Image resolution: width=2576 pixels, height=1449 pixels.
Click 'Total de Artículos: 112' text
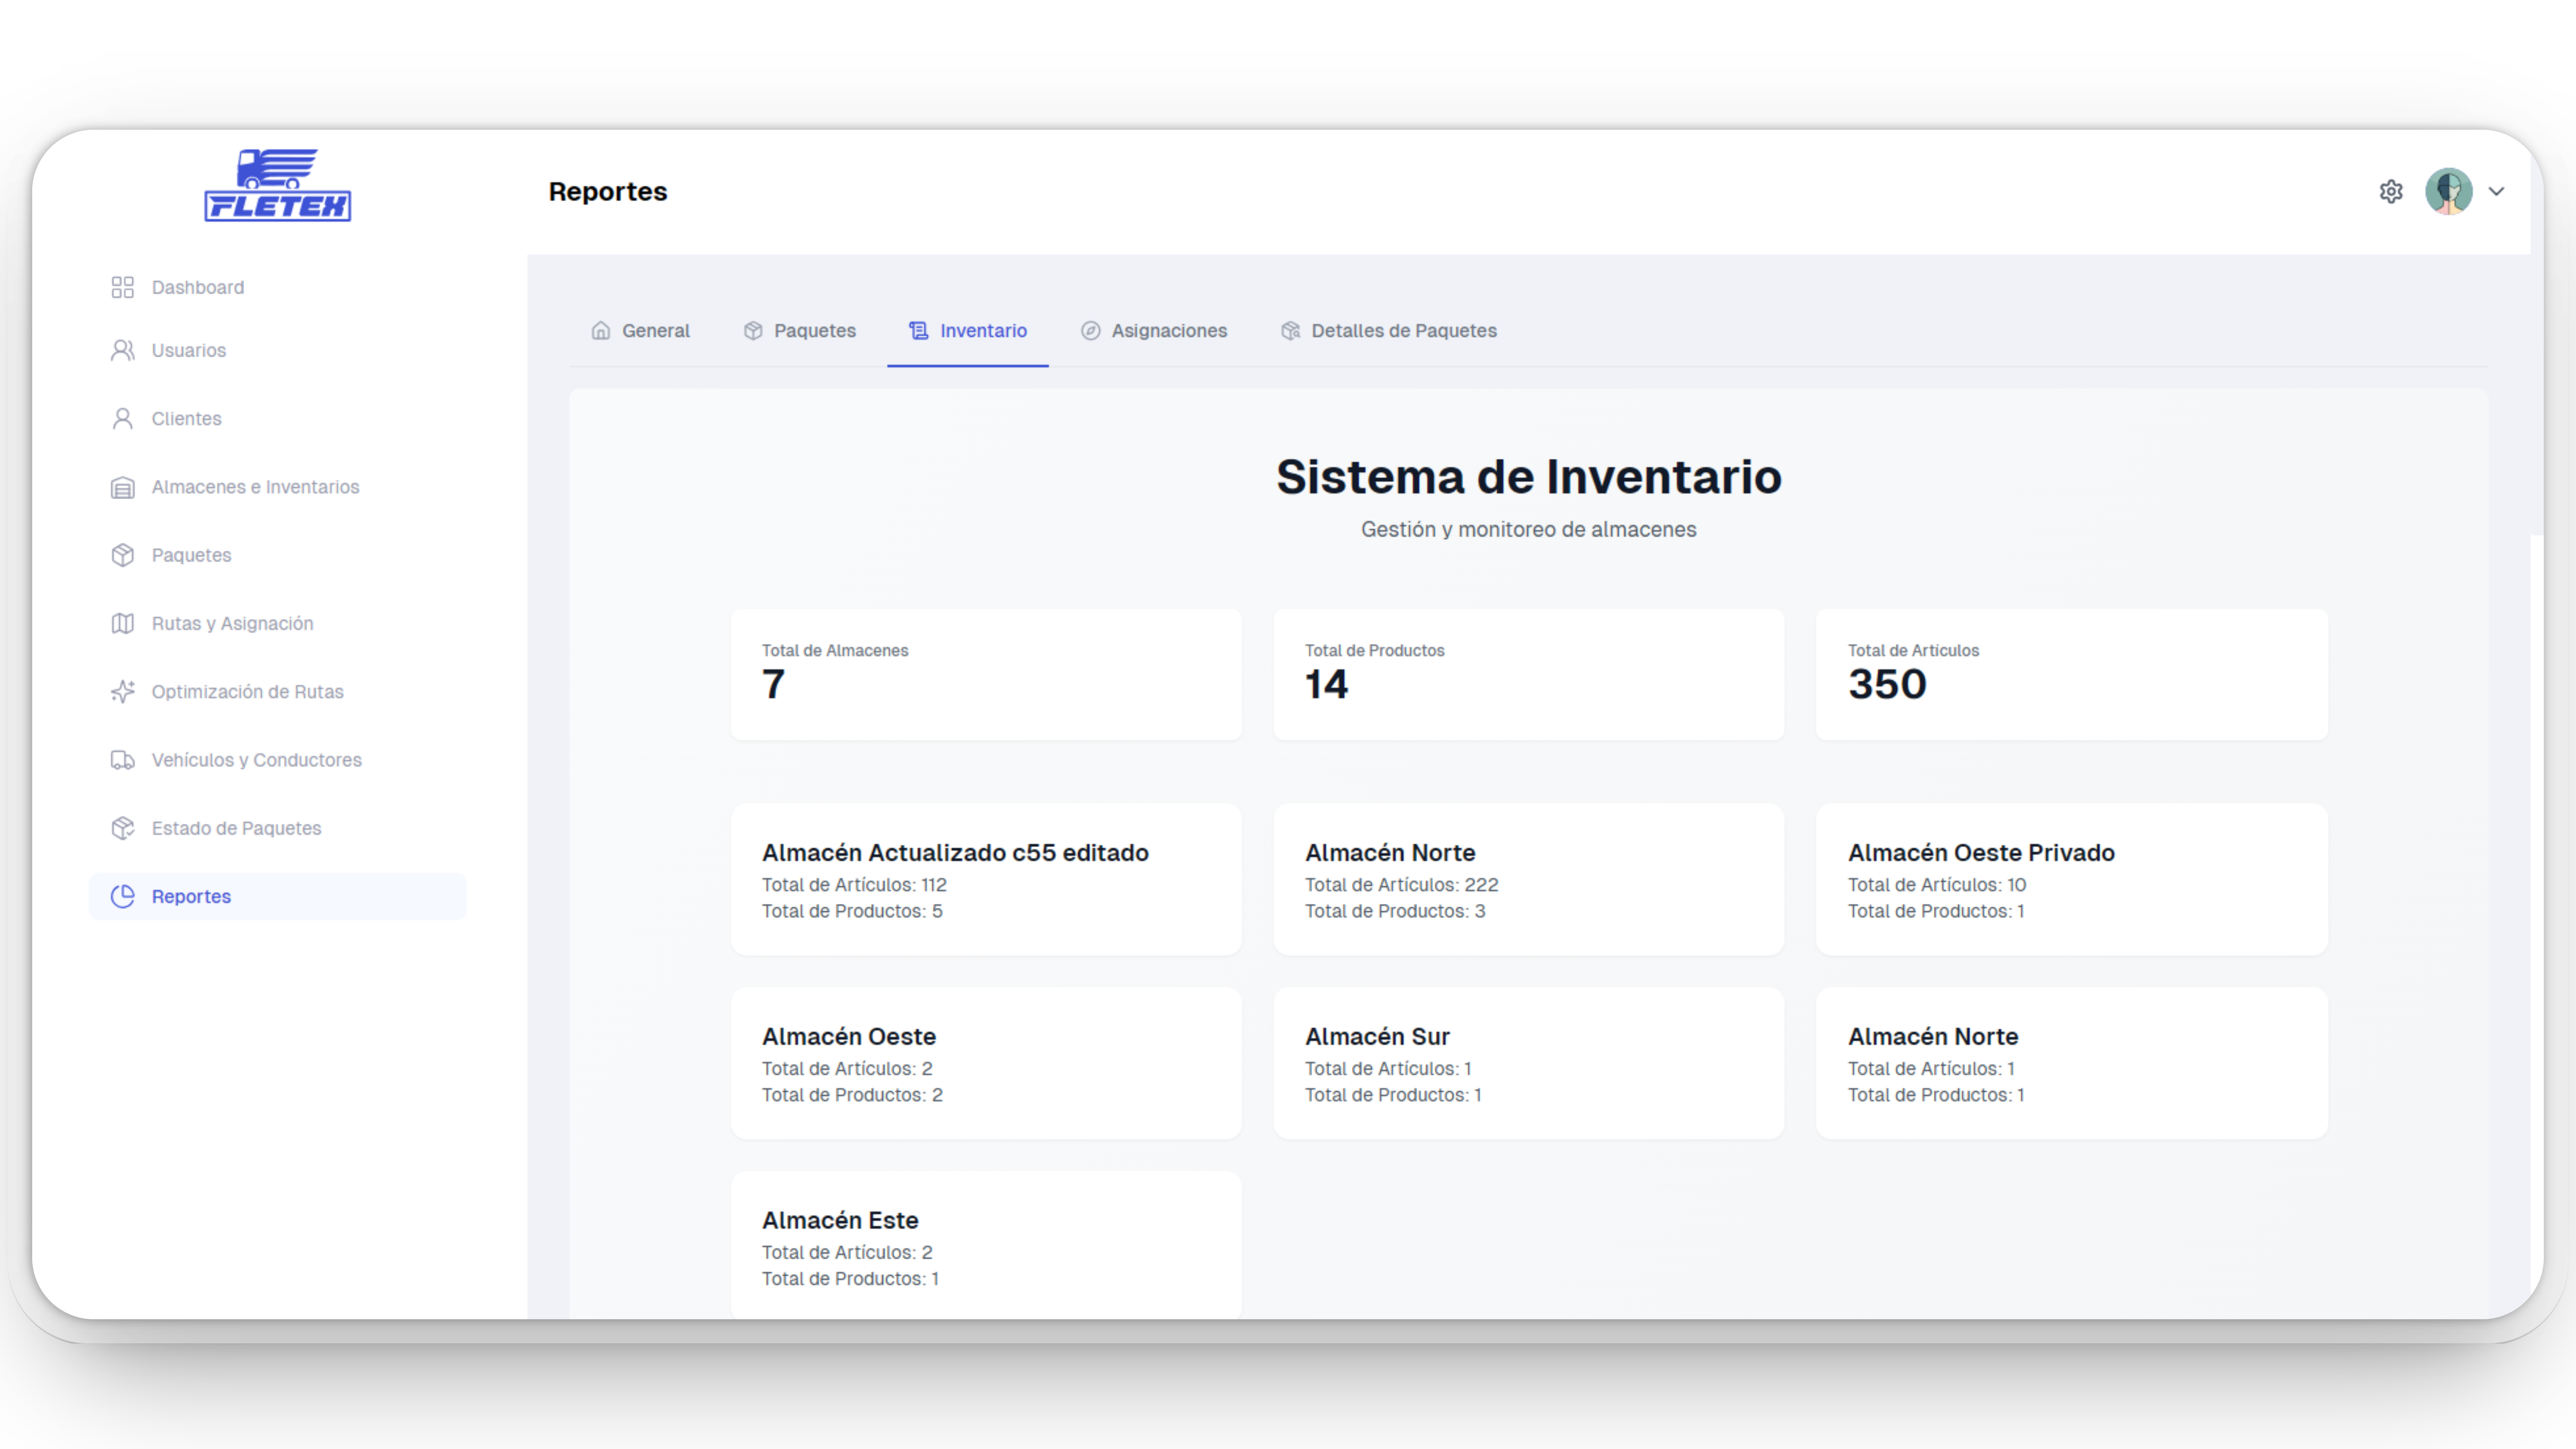click(854, 885)
